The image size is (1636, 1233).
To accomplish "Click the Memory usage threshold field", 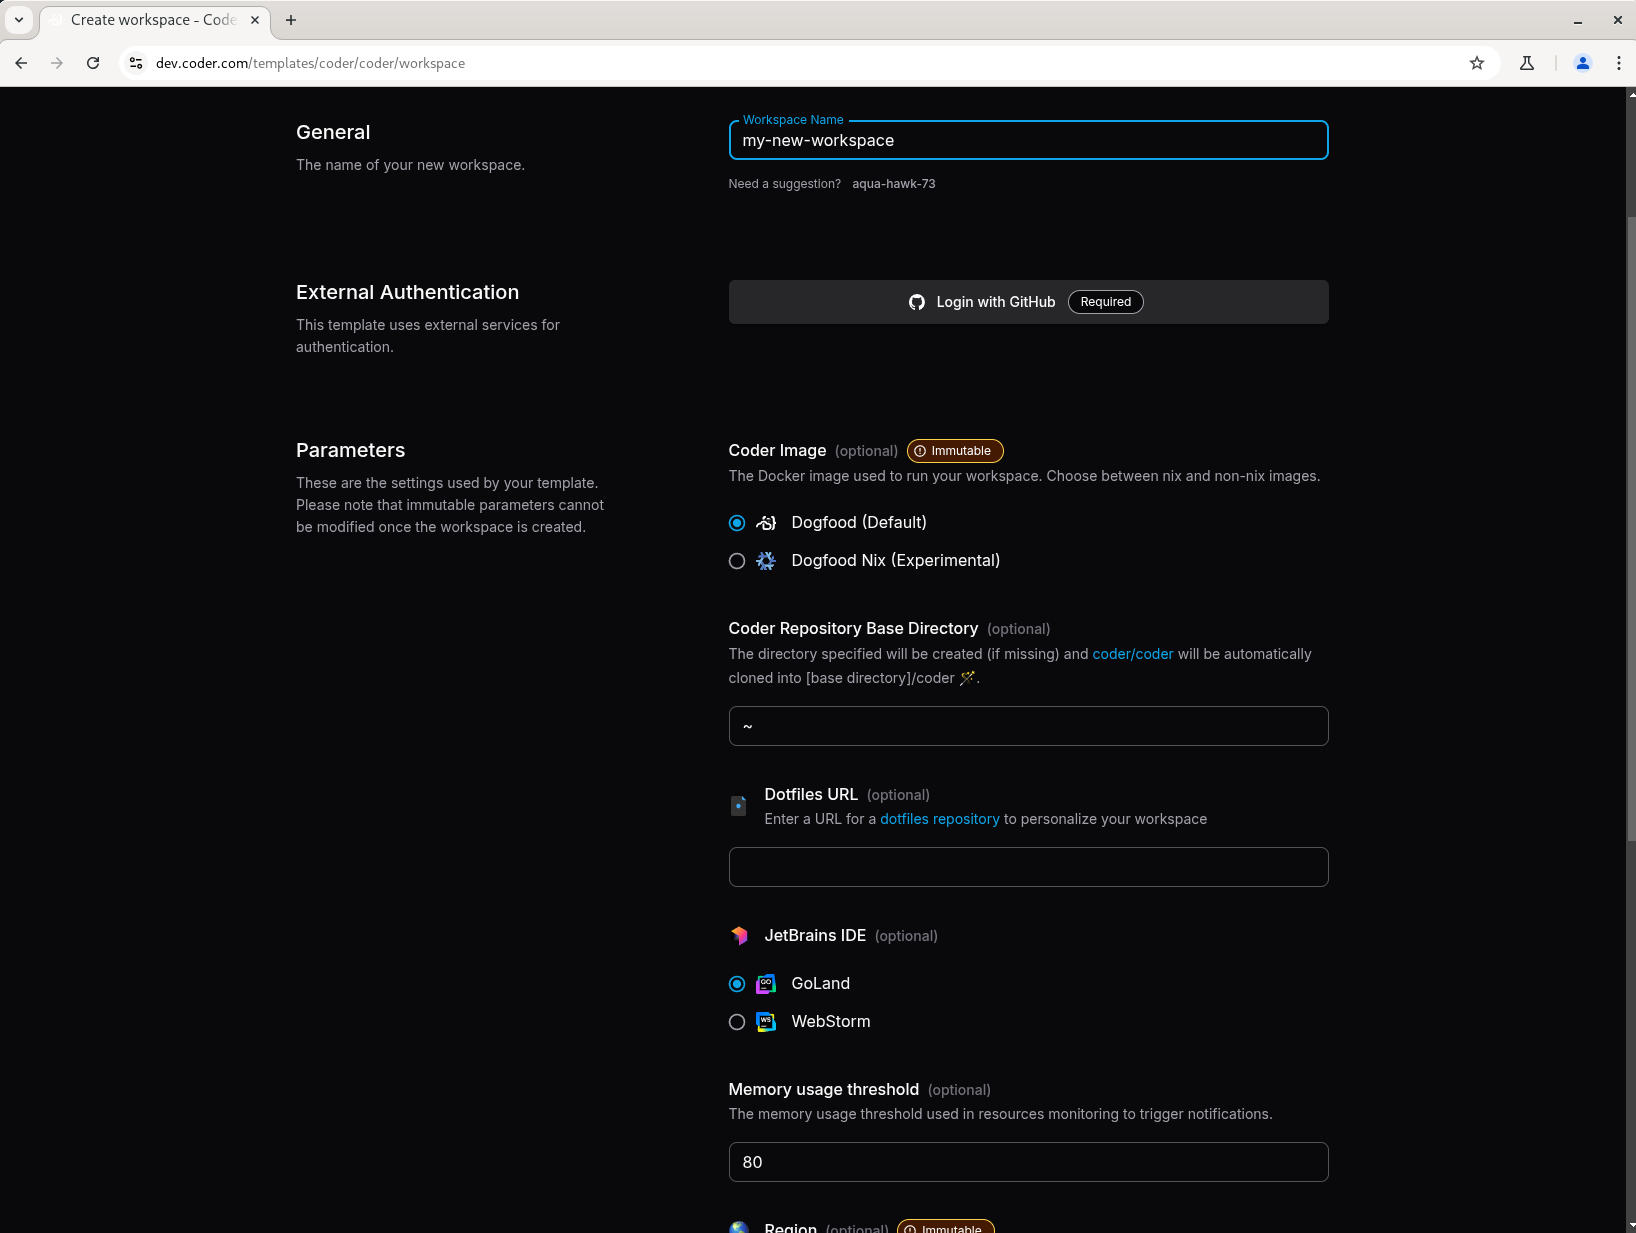I will 1028,1162.
